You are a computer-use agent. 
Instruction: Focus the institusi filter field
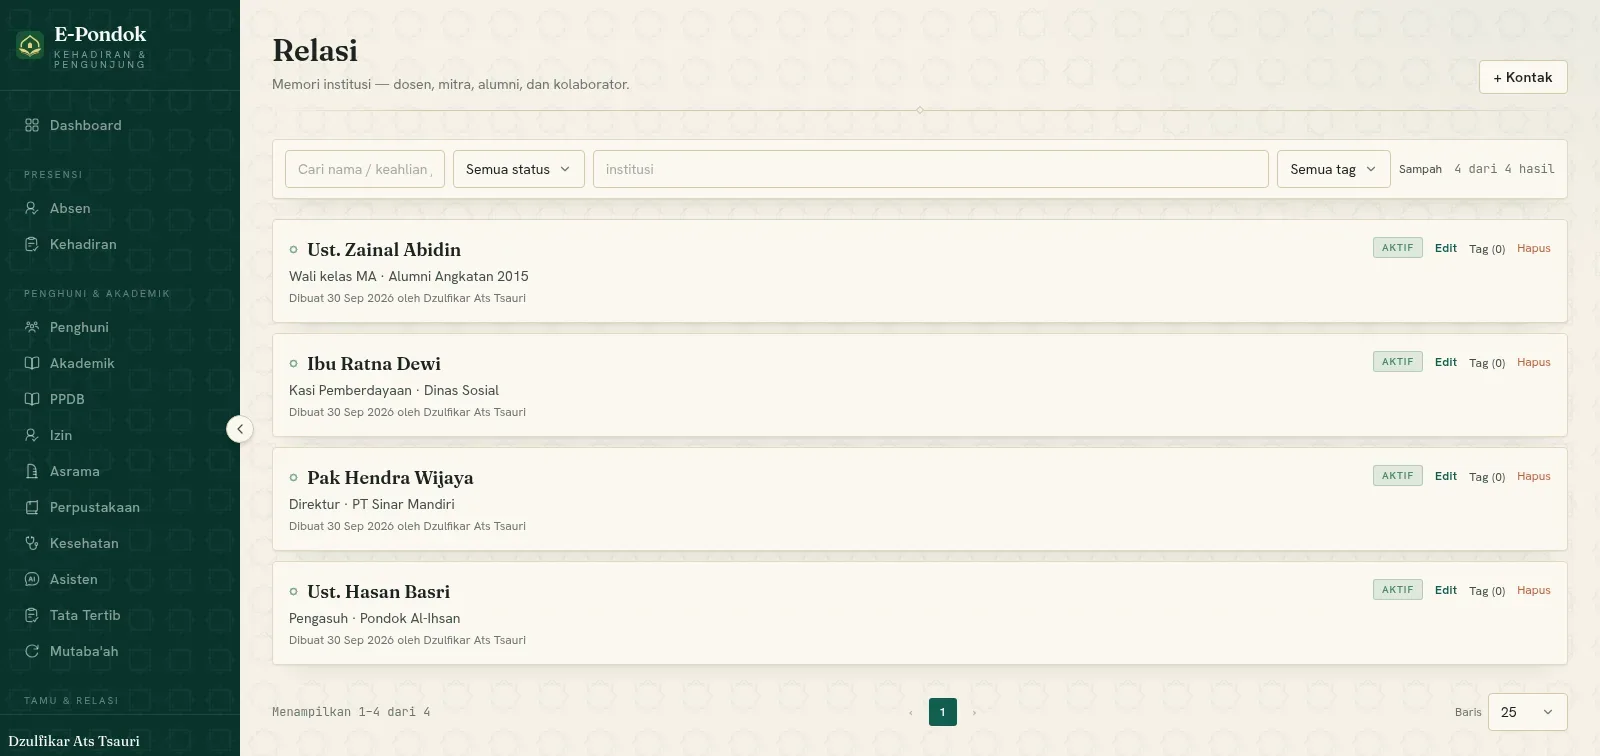coord(931,169)
